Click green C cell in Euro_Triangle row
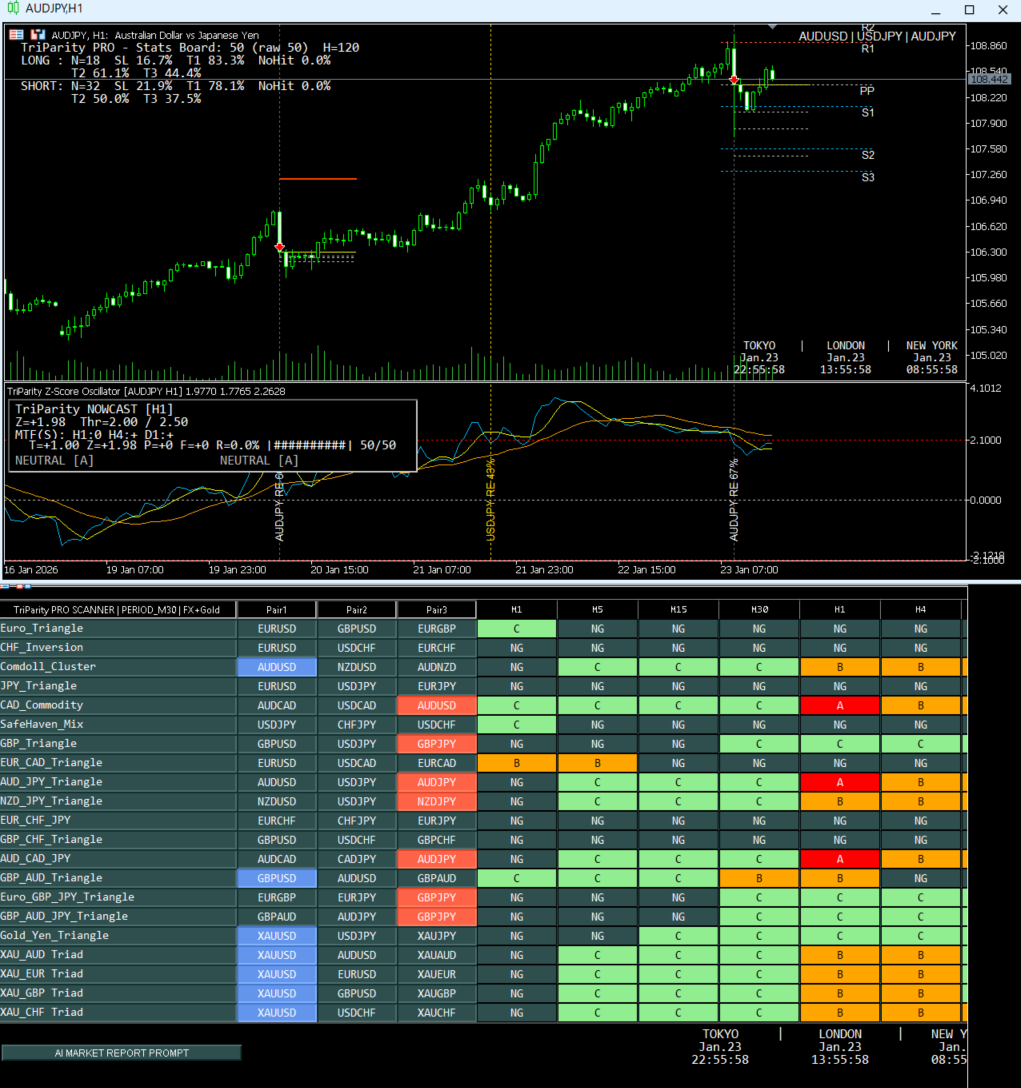 517,629
